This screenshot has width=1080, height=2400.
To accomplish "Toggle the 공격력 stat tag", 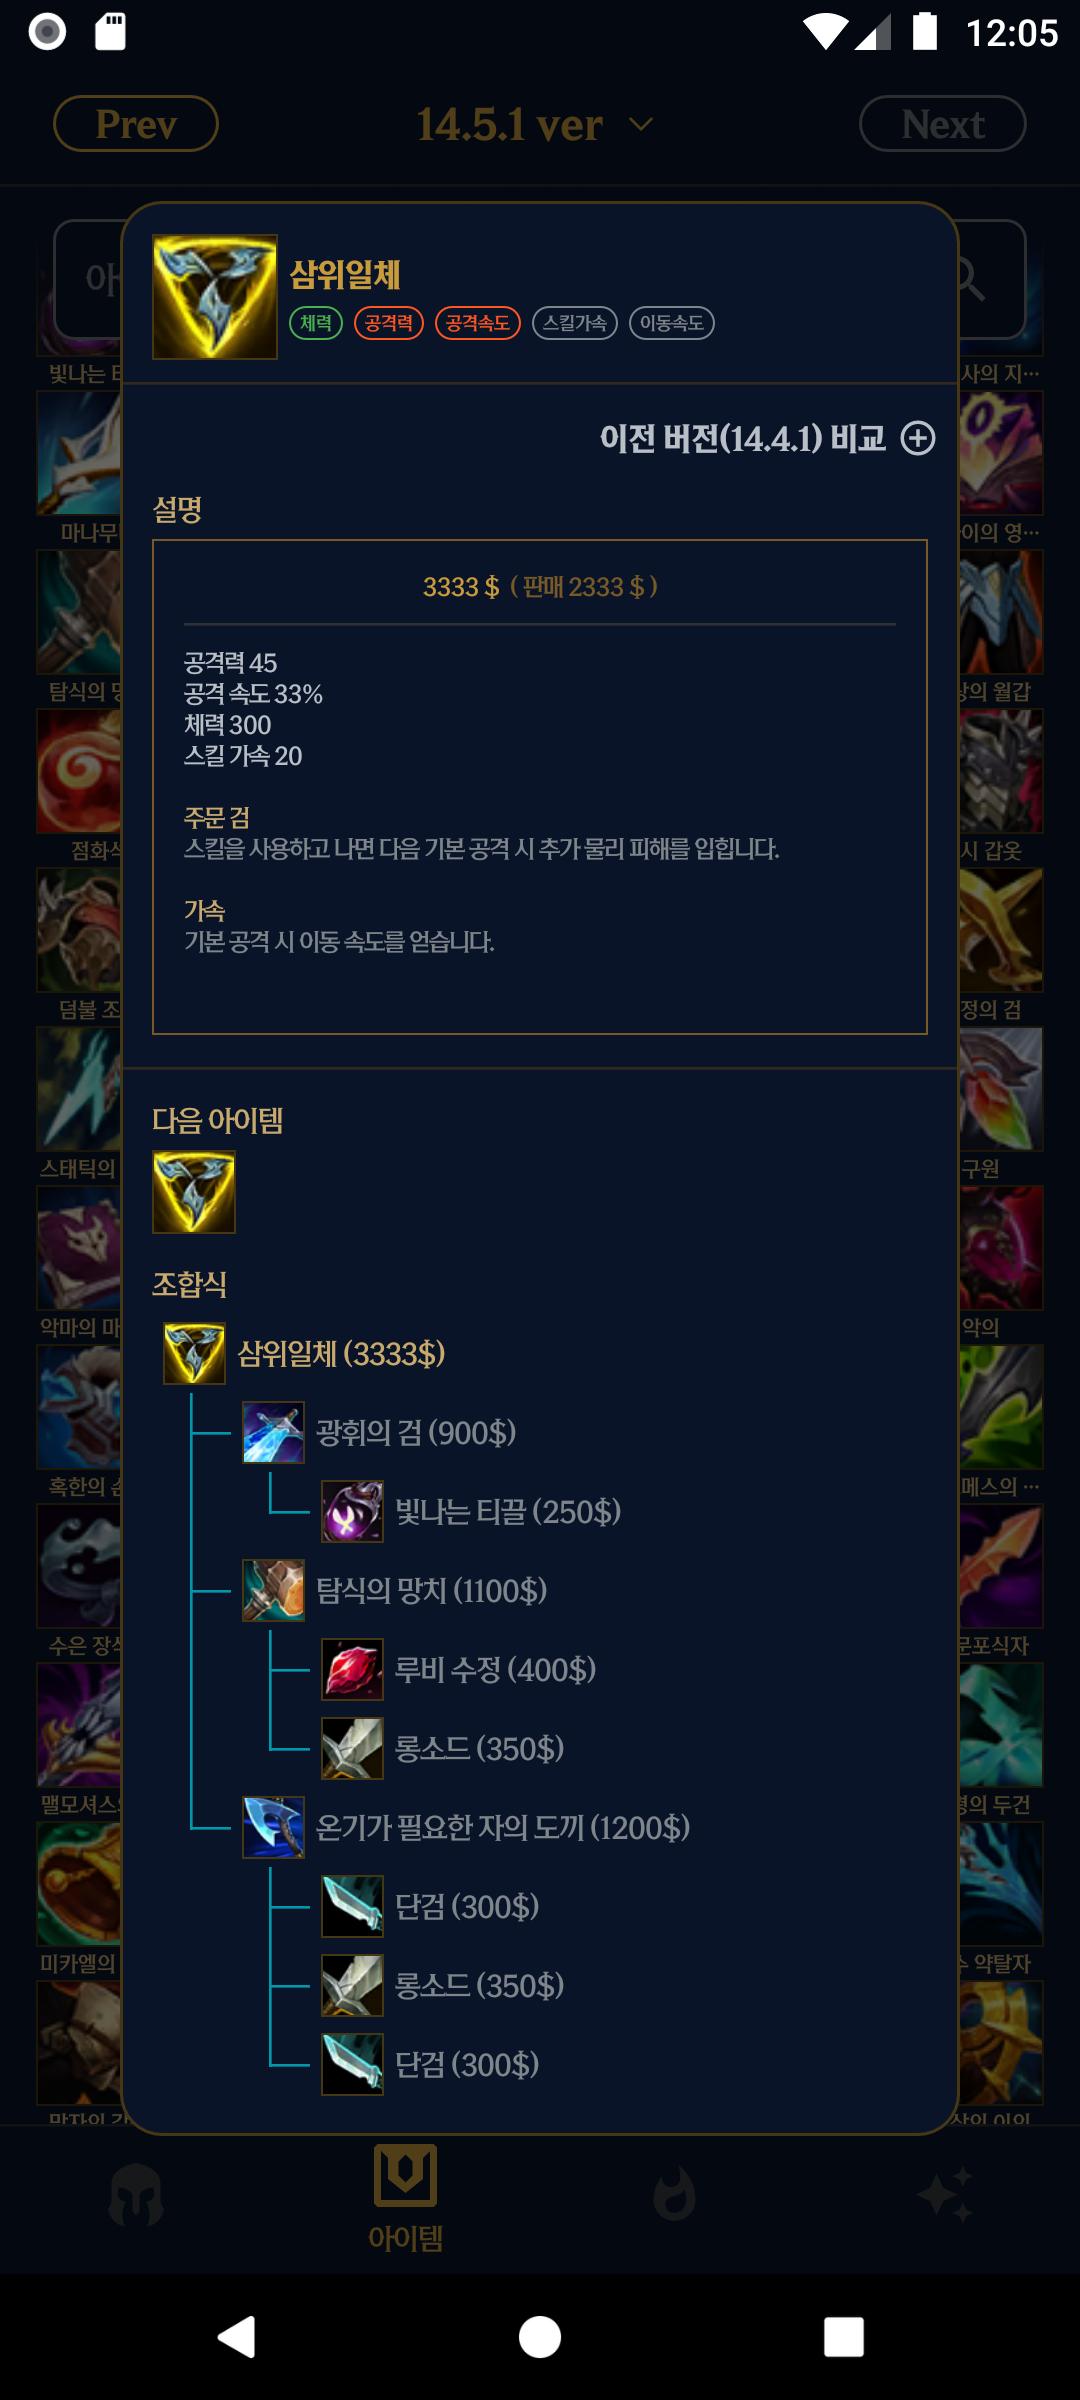I will pos(389,323).
